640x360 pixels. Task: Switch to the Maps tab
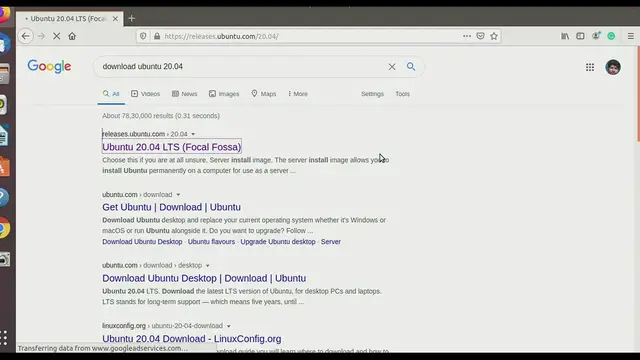(x=264, y=94)
